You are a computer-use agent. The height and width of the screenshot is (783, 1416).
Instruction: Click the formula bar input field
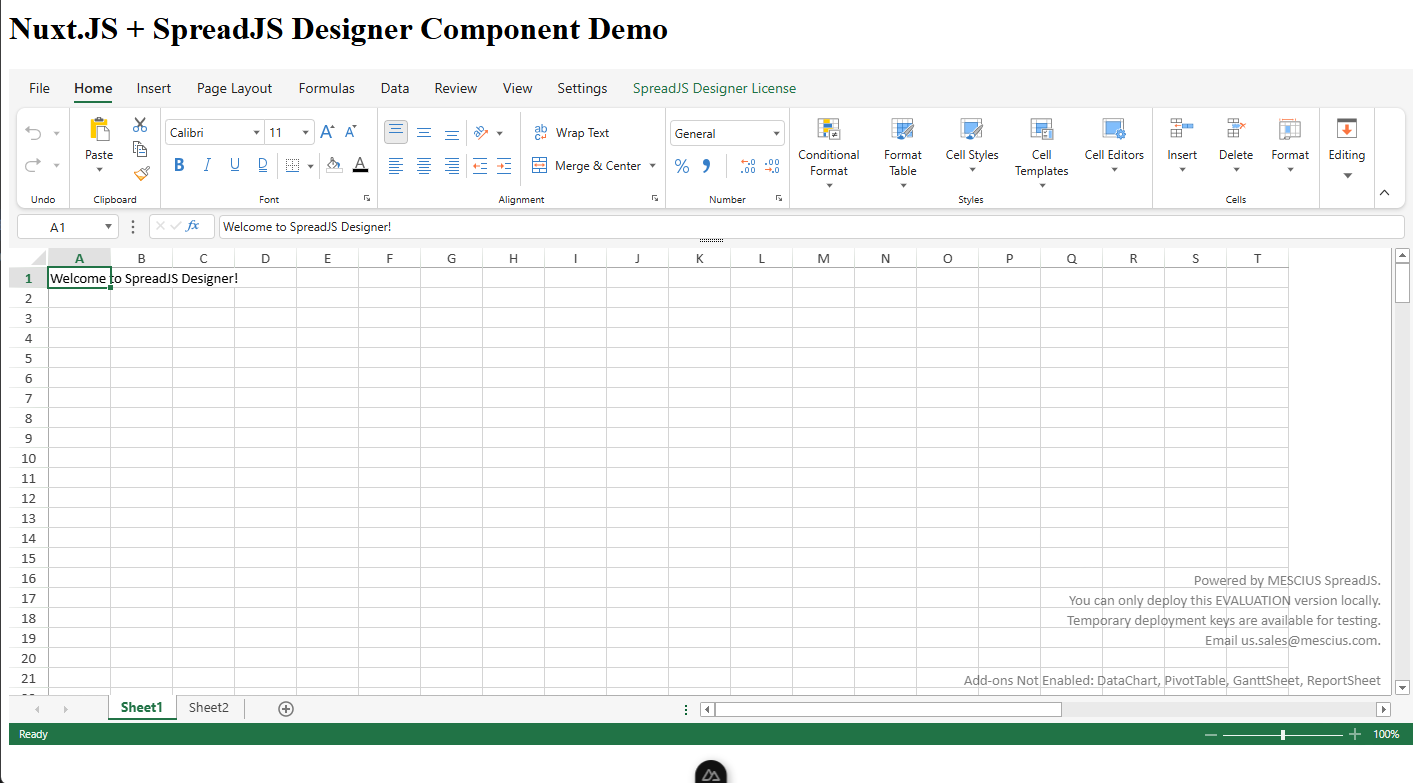[811, 227]
